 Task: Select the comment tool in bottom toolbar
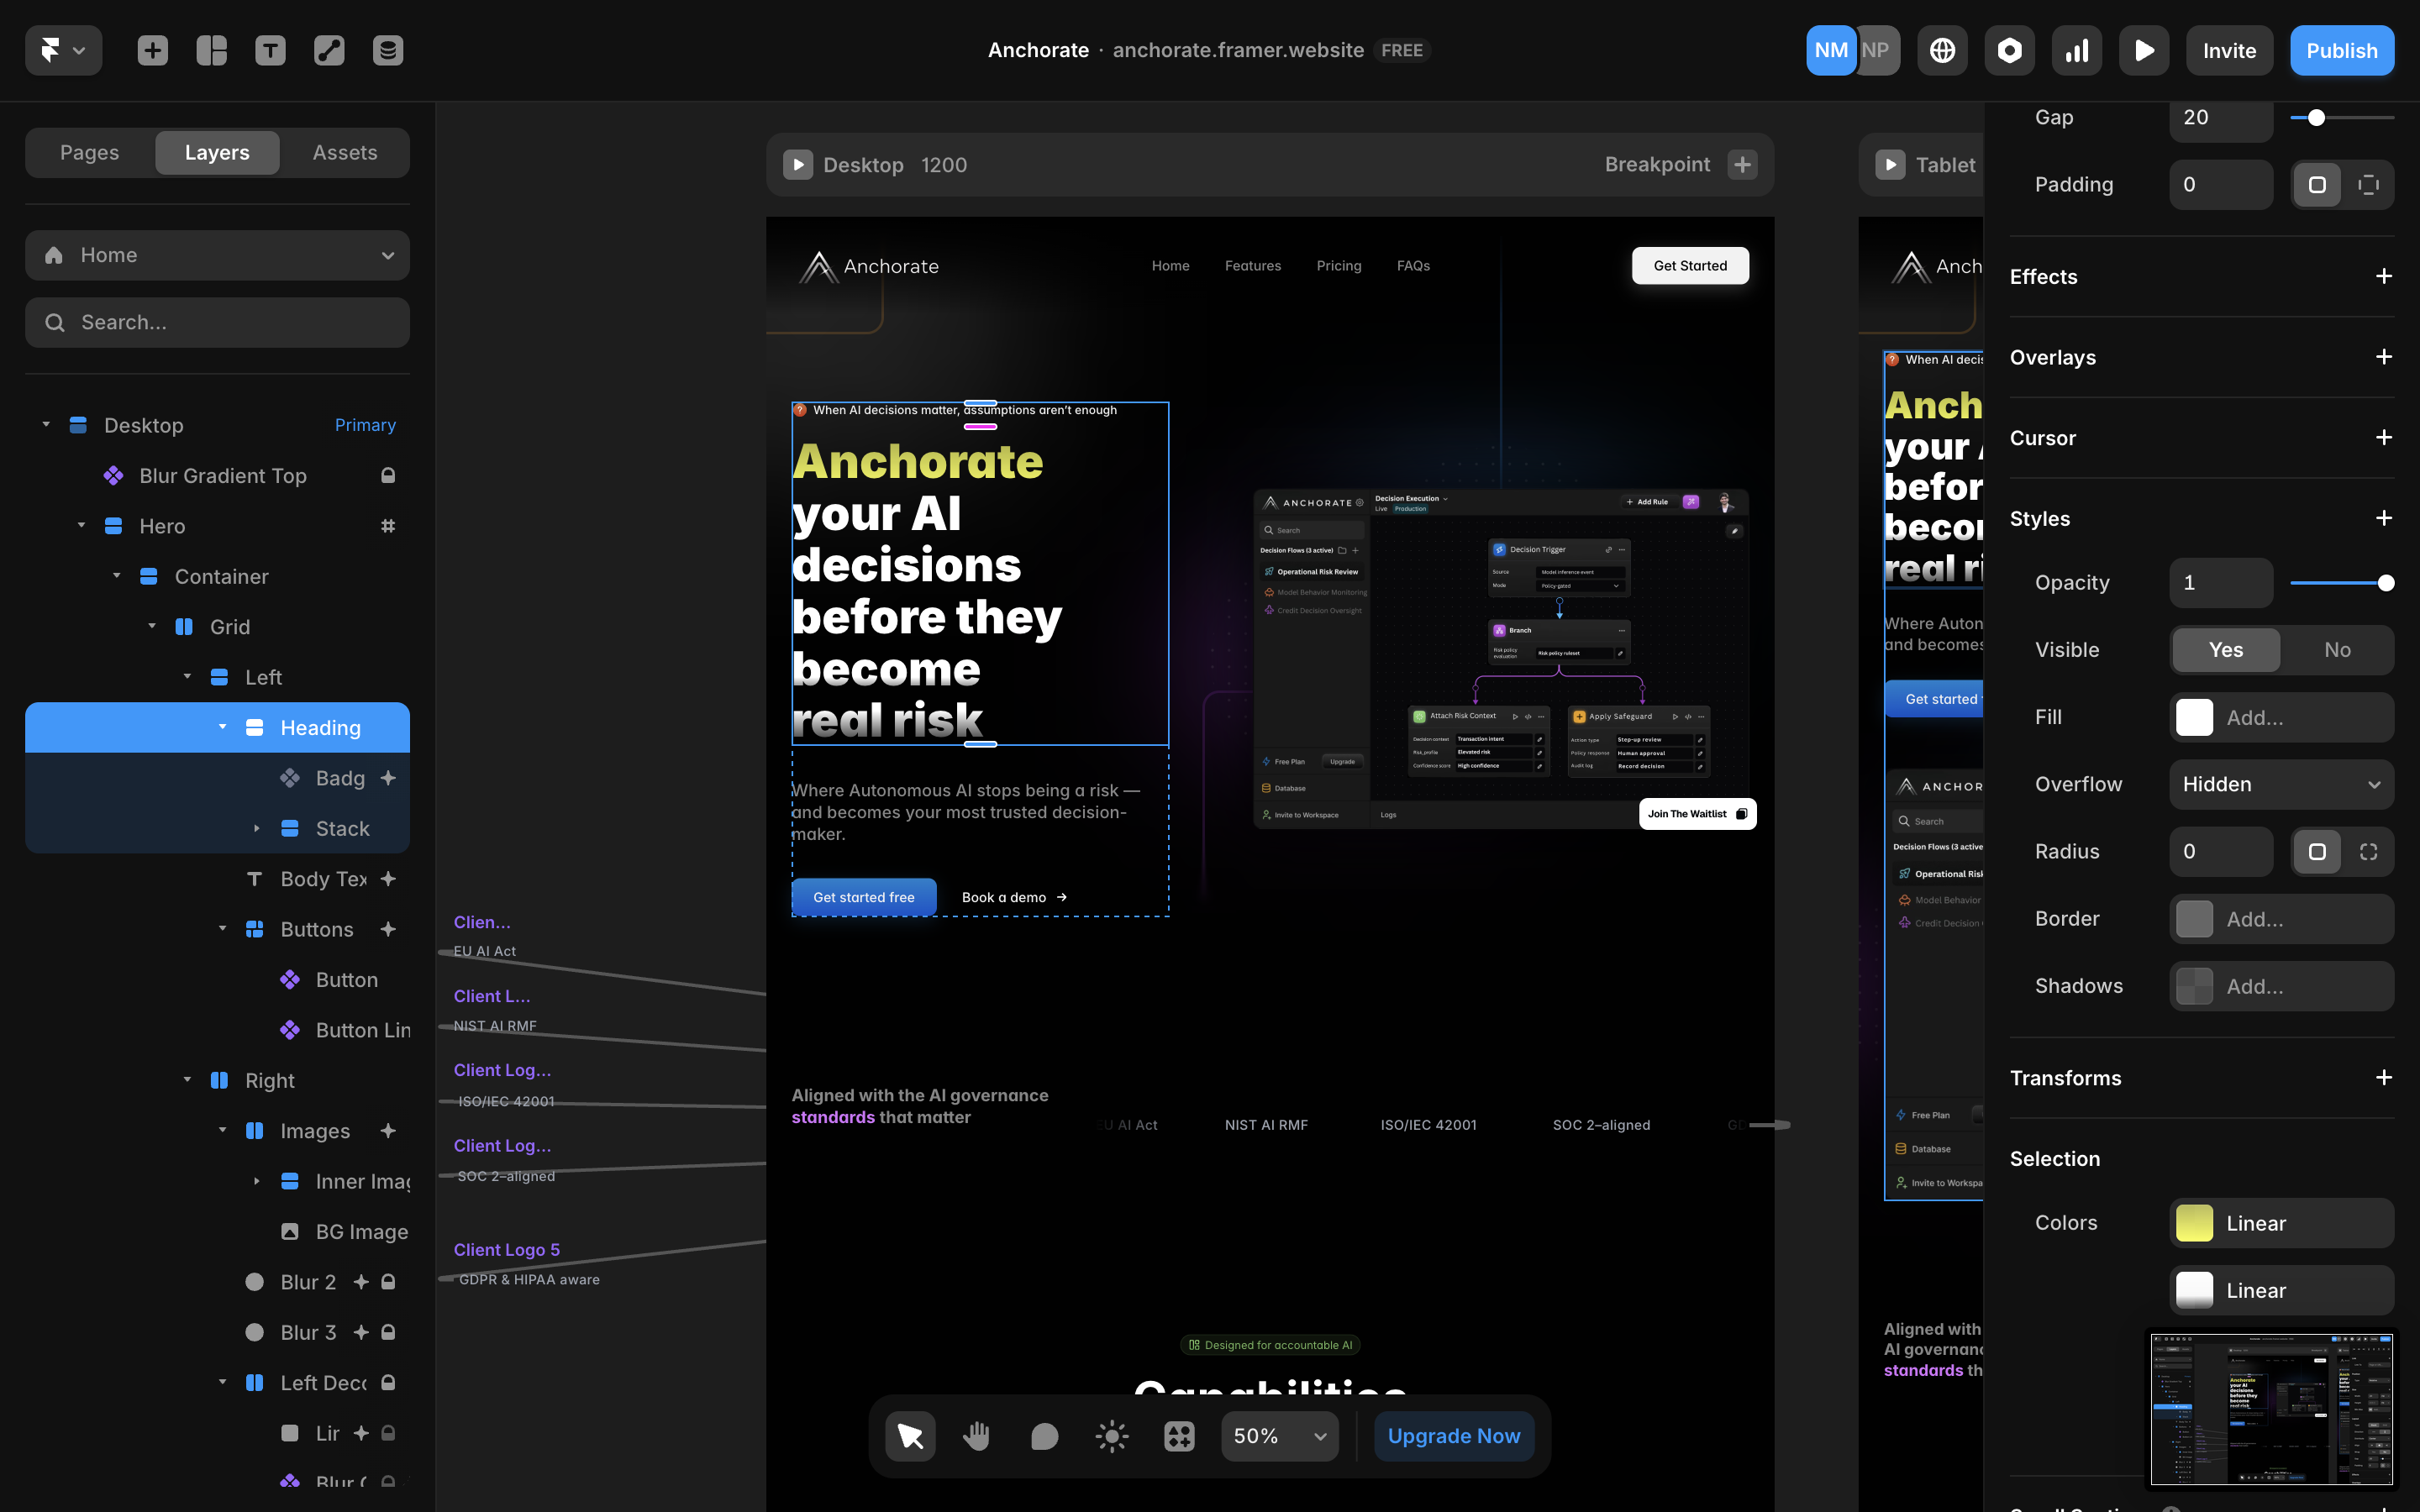(1044, 1436)
